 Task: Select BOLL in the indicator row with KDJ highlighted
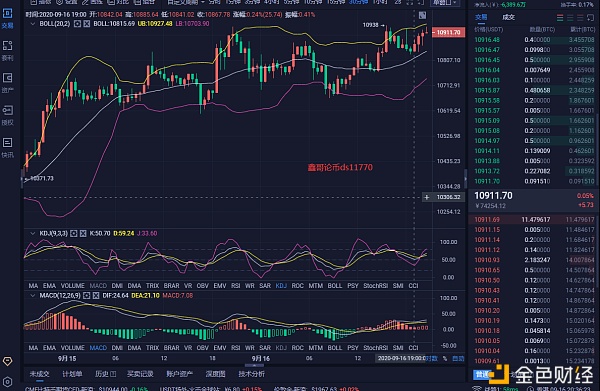coord(335,286)
